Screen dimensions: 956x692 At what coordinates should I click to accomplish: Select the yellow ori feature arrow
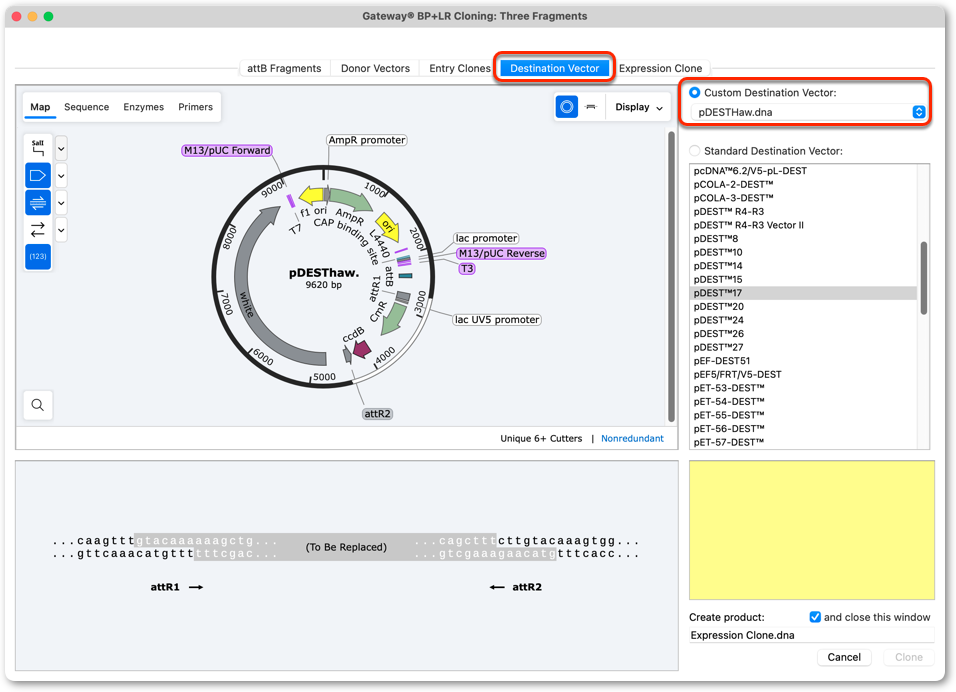tap(388, 227)
